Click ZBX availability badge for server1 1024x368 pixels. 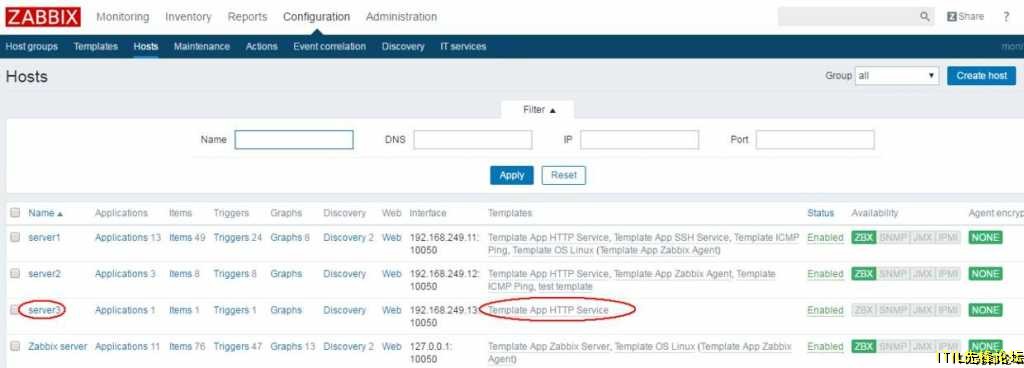pos(863,238)
